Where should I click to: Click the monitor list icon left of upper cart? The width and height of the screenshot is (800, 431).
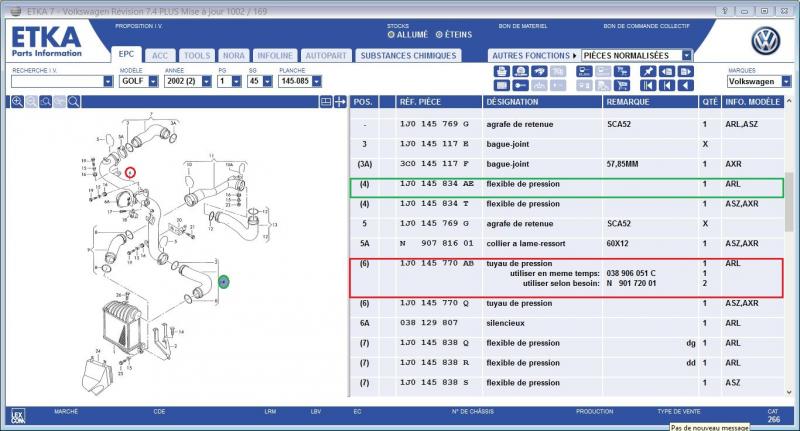(584, 71)
